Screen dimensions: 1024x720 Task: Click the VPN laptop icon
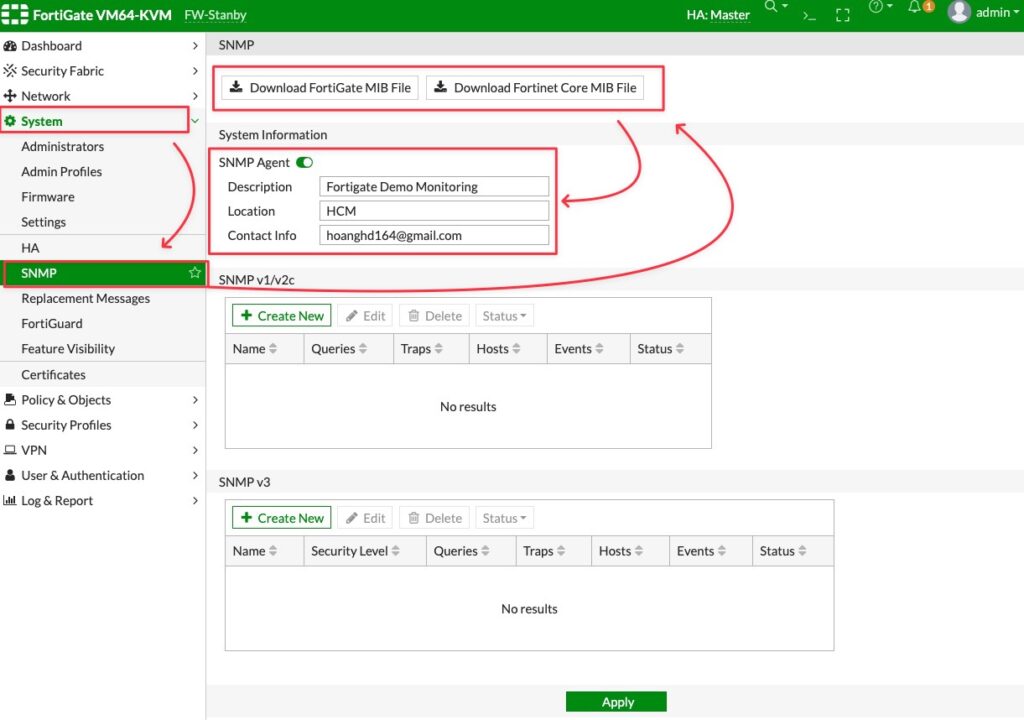[x=10, y=450]
